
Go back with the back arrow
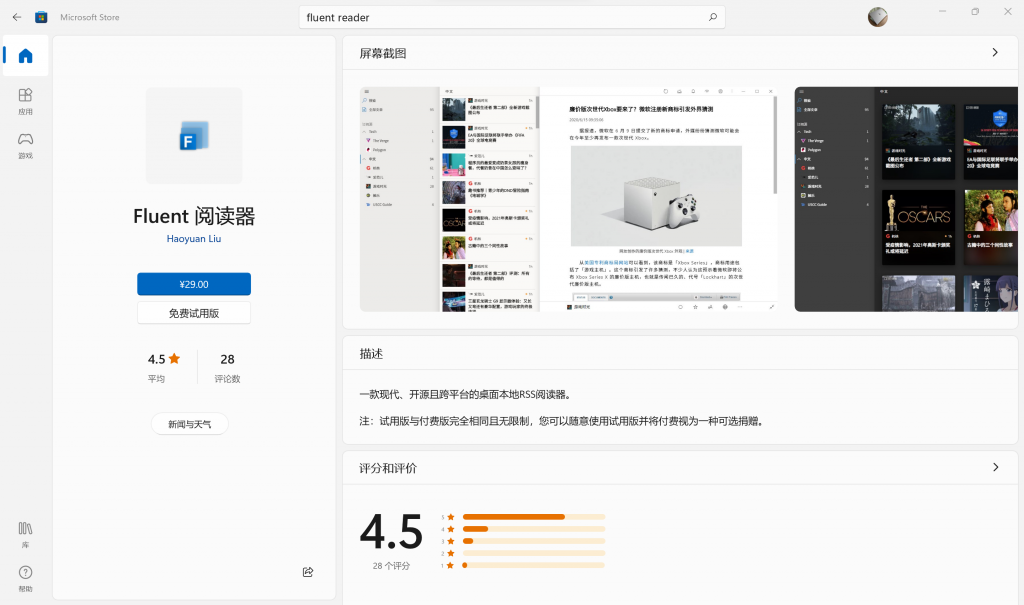(17, 17)
